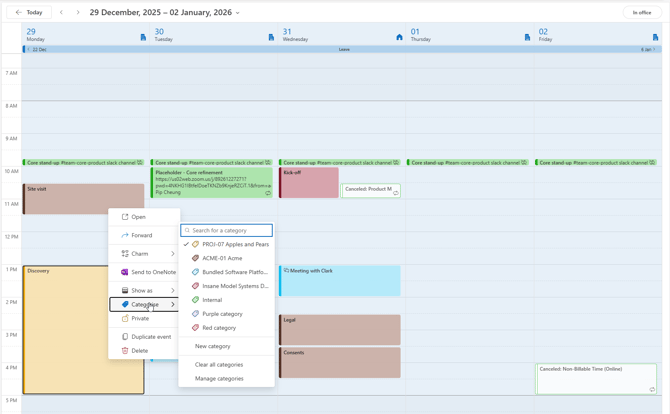Toggle the Internal category tag
Viewport: 670px width, 414px height.
[x=212, y=300]
